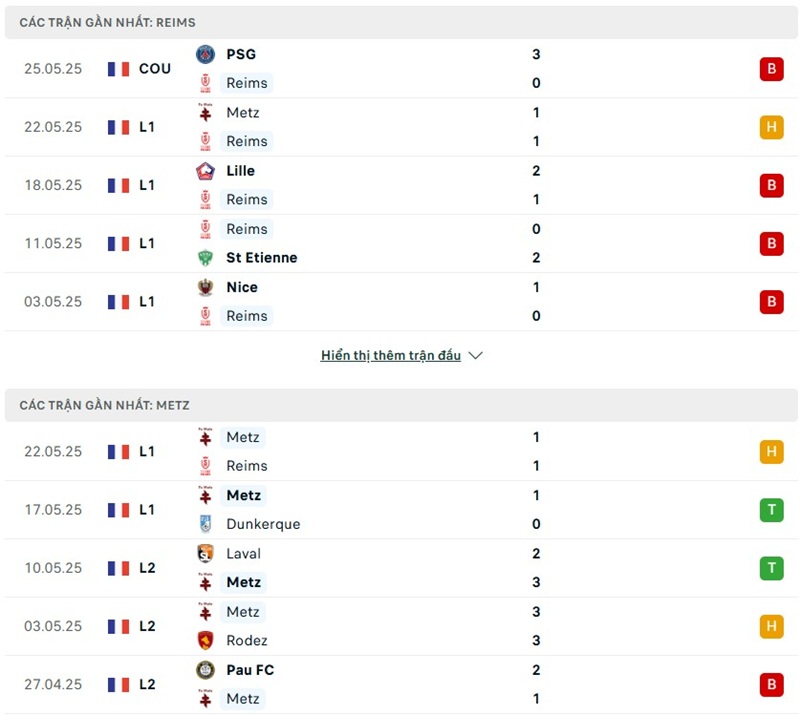
Task: Click green 'T' badge for Metz vs Dunkerque
Action: [x=771, y=510]
